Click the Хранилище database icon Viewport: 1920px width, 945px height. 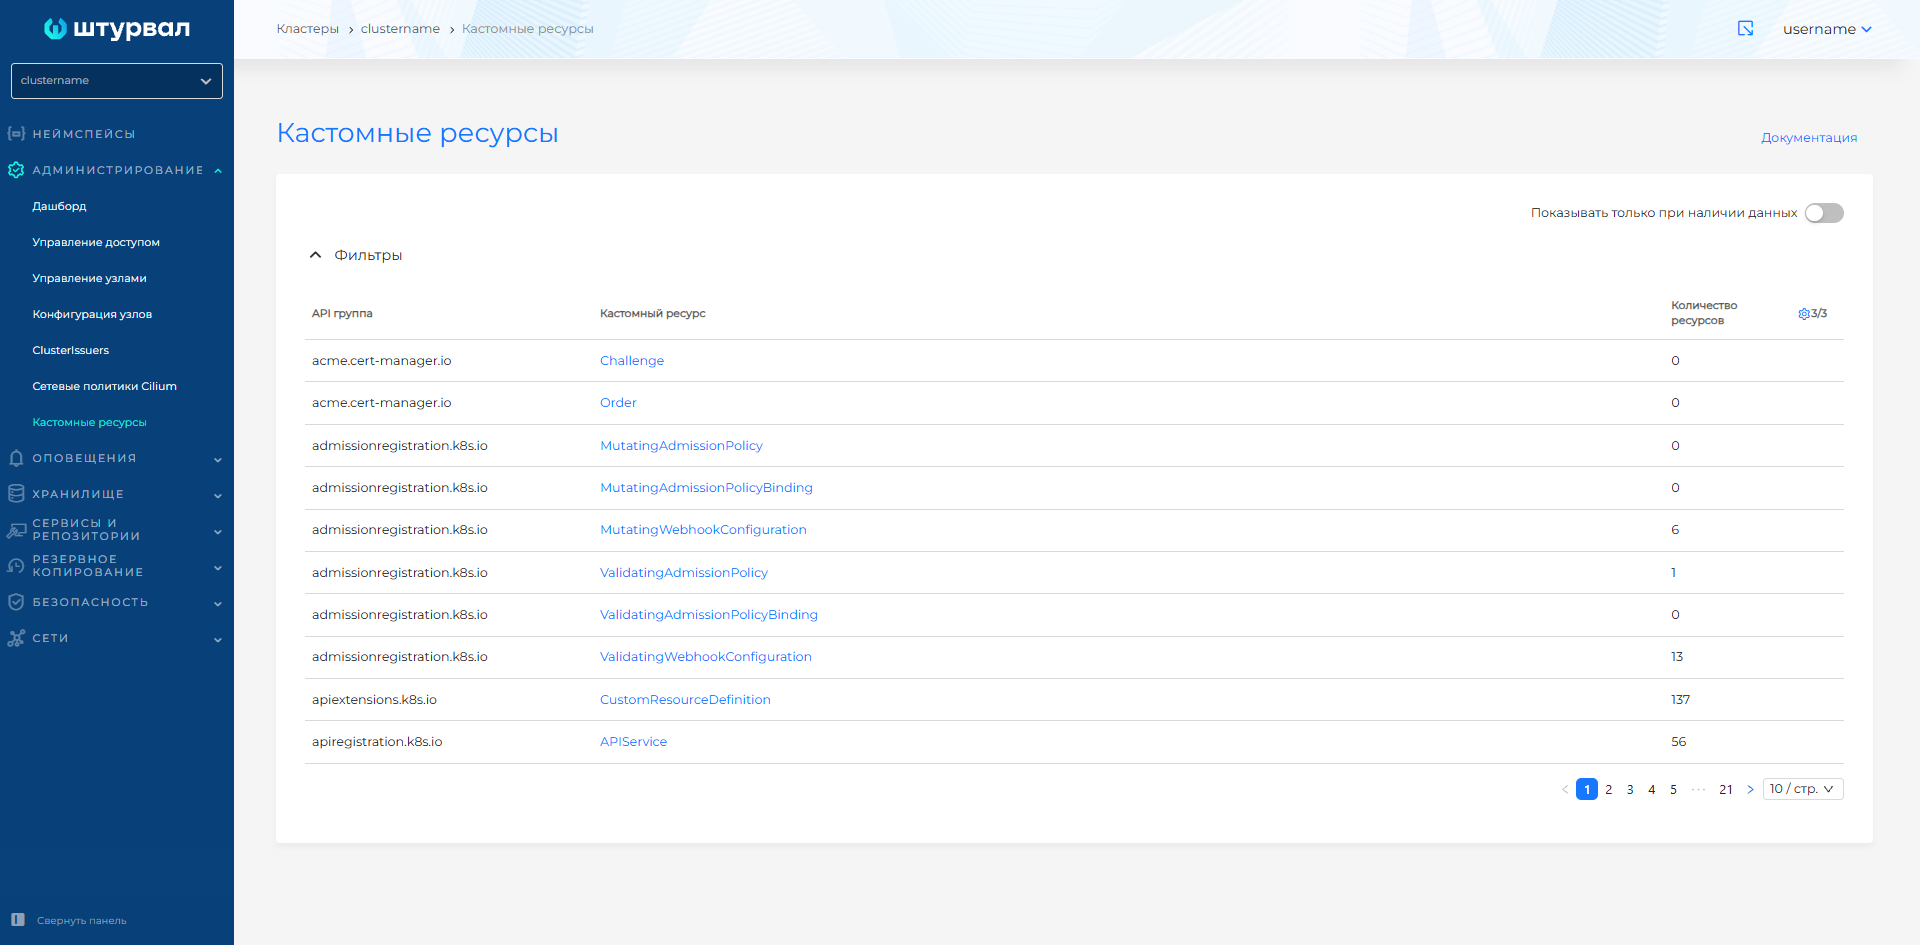tap(16, 494)
